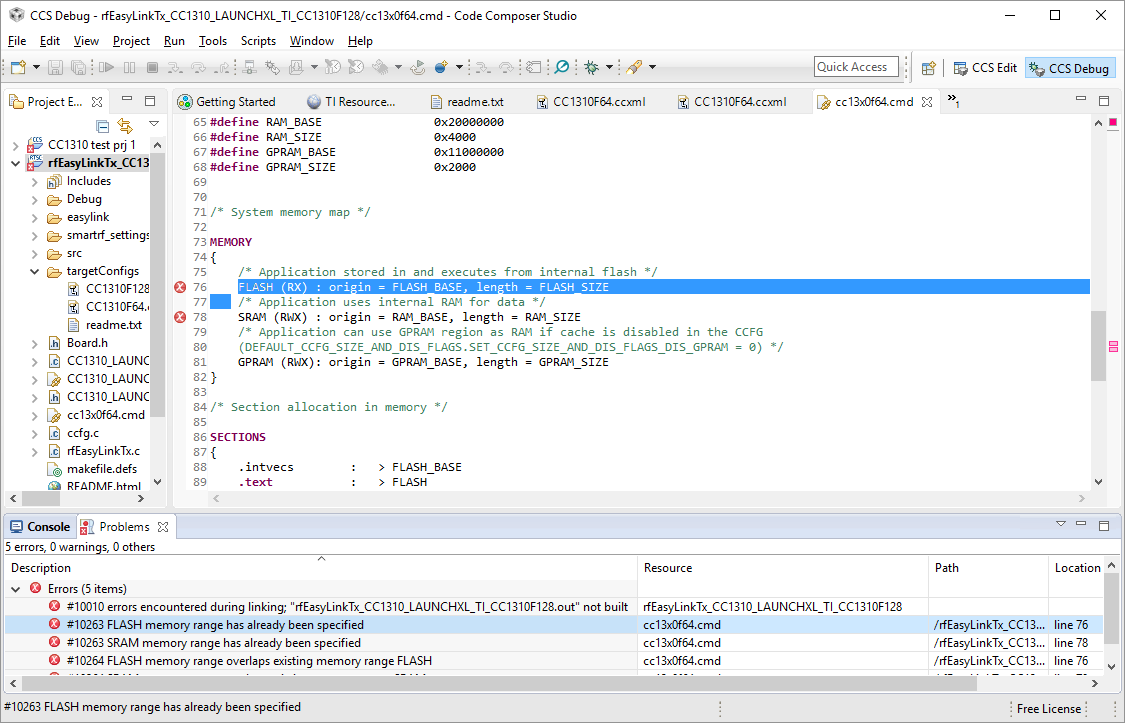Toggle the CCS Debug perspective button
Image resolution: width=1125 pixels, height=723 pixels.
click(x=1069, y=68)
